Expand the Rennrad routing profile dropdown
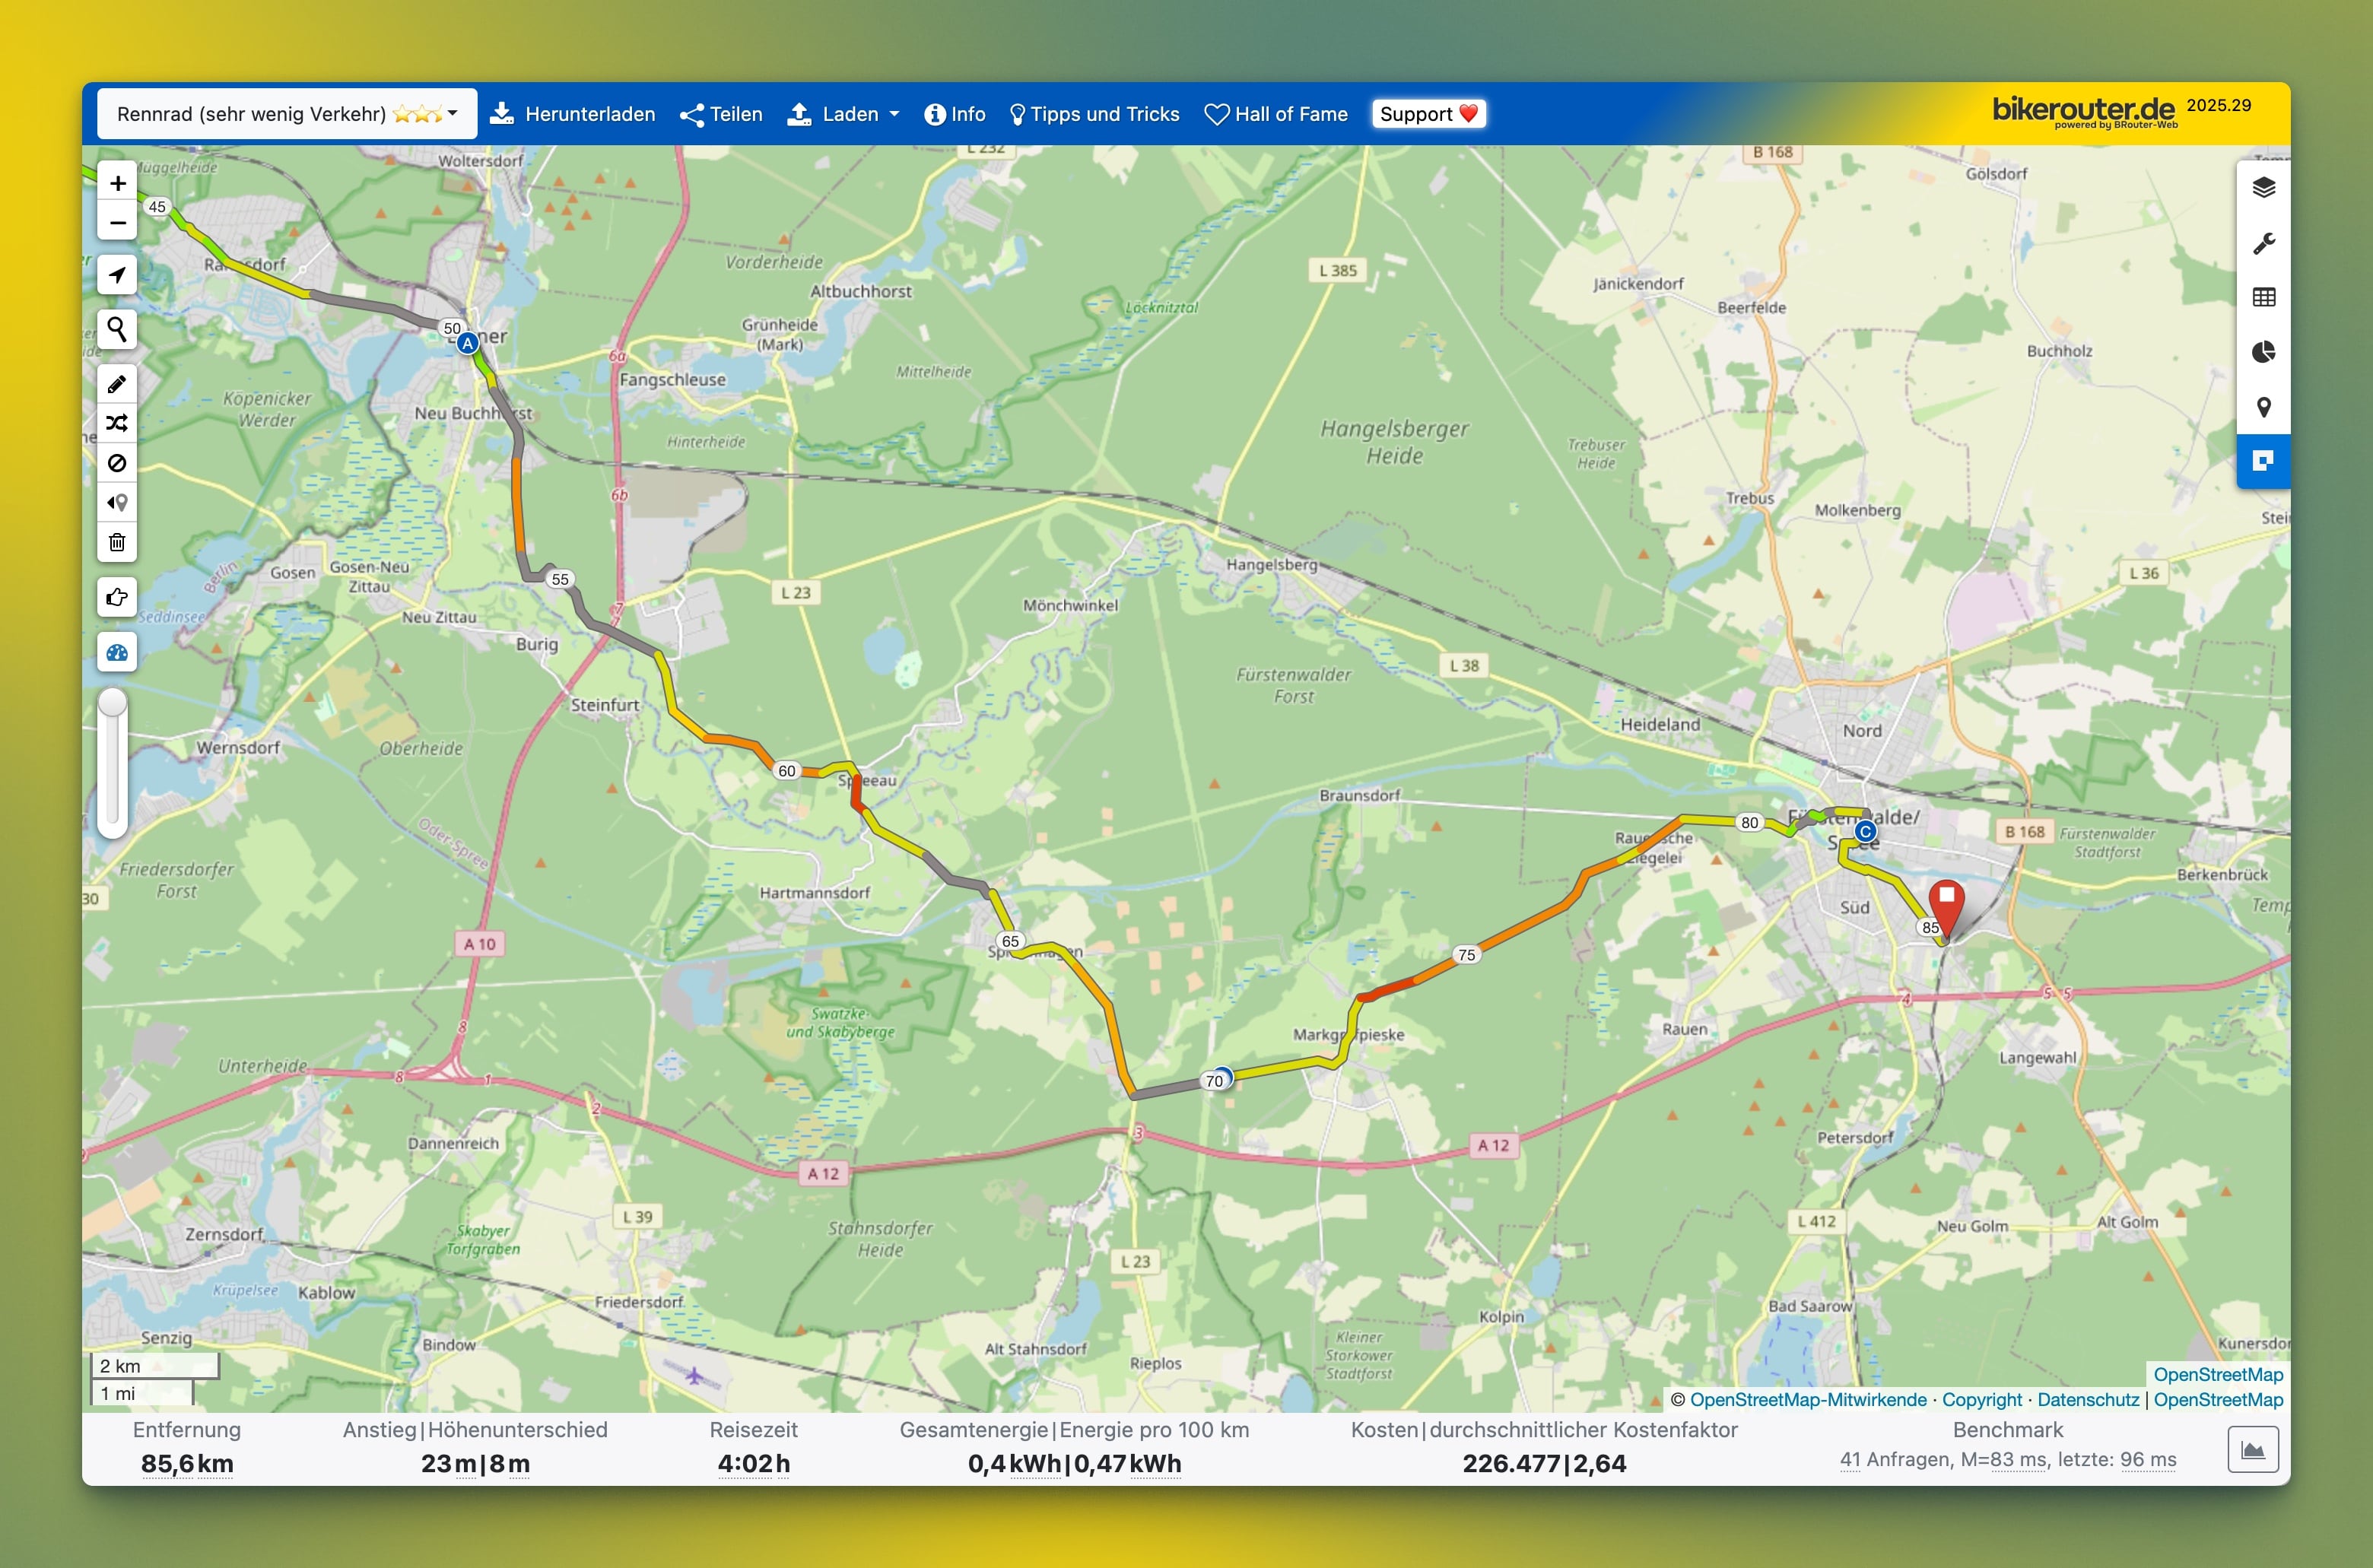The width and height of the screenshot is (2373, 1568). 287,114
